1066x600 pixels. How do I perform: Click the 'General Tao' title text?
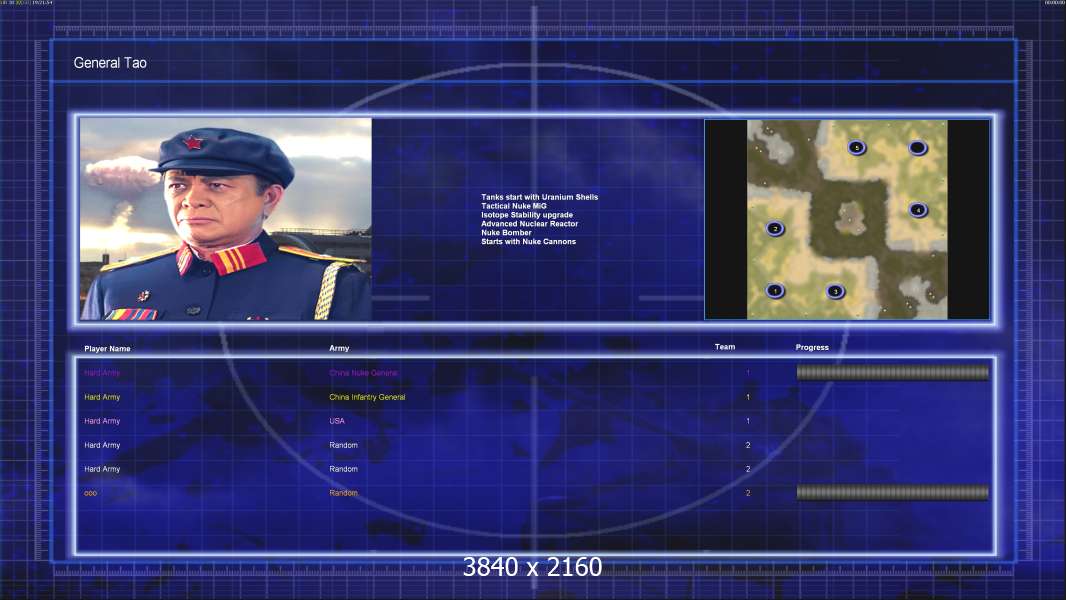[x=110, y=63]
